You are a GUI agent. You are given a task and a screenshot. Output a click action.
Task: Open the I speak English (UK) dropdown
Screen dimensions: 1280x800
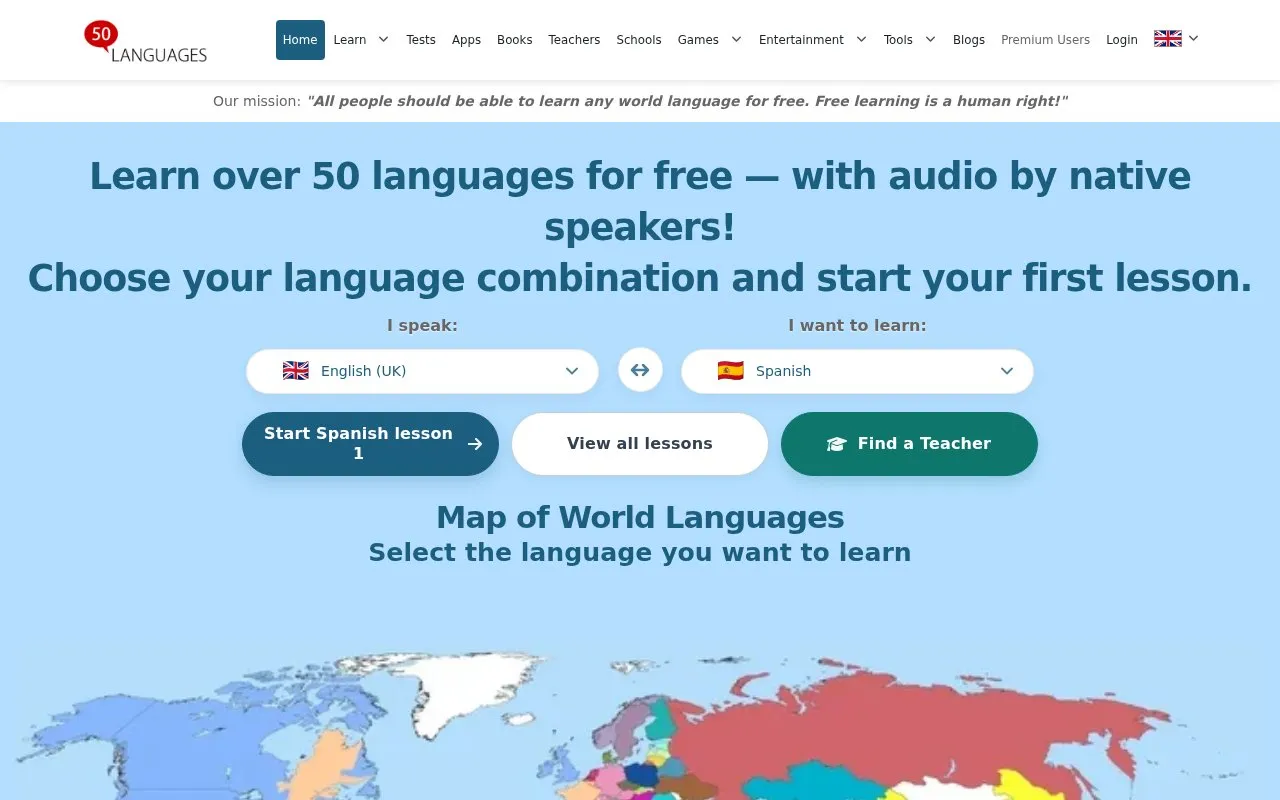pyautogui.click(x=422, y=371)
